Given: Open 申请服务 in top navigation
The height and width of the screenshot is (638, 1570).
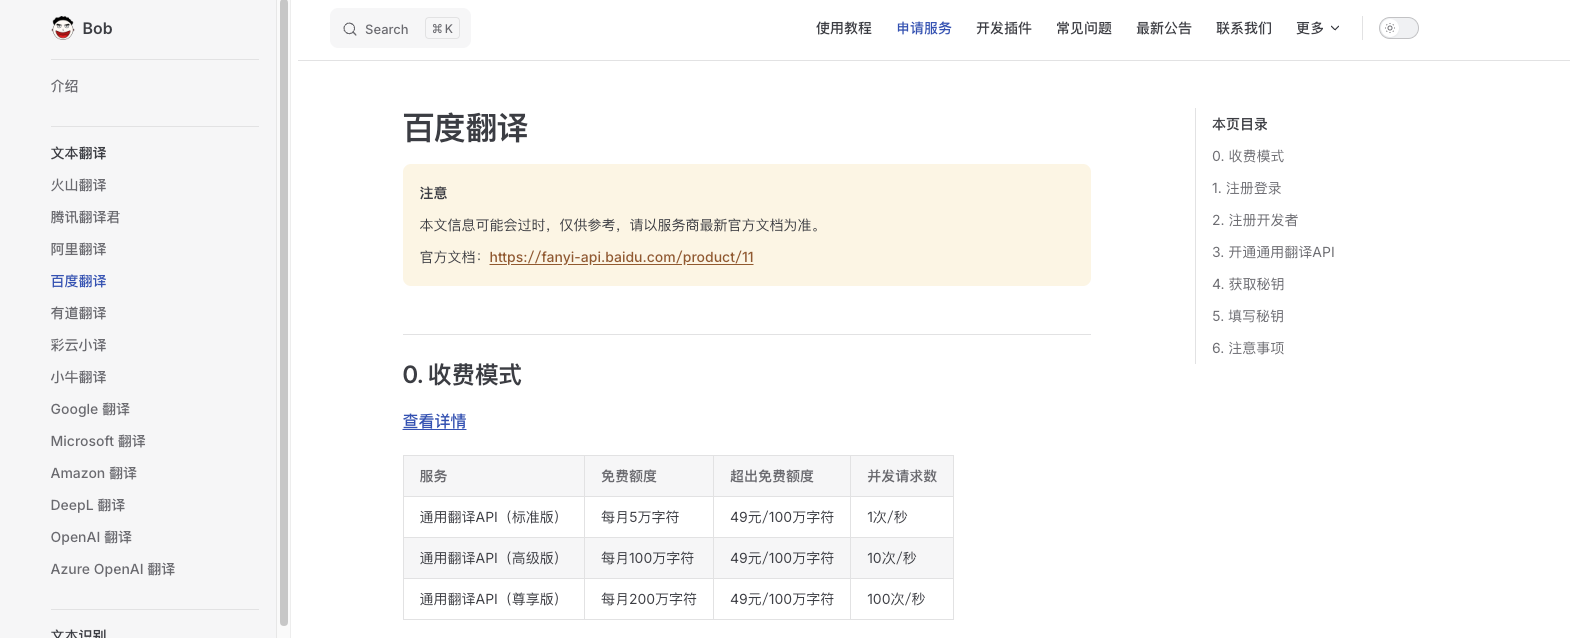Looking at the screenshot, I should (924, 28).
